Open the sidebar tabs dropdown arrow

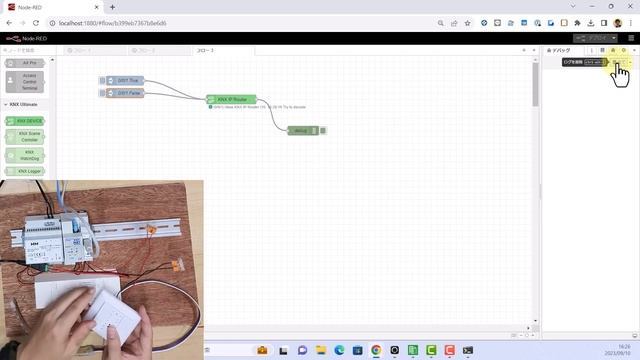[x=634, y=50]
